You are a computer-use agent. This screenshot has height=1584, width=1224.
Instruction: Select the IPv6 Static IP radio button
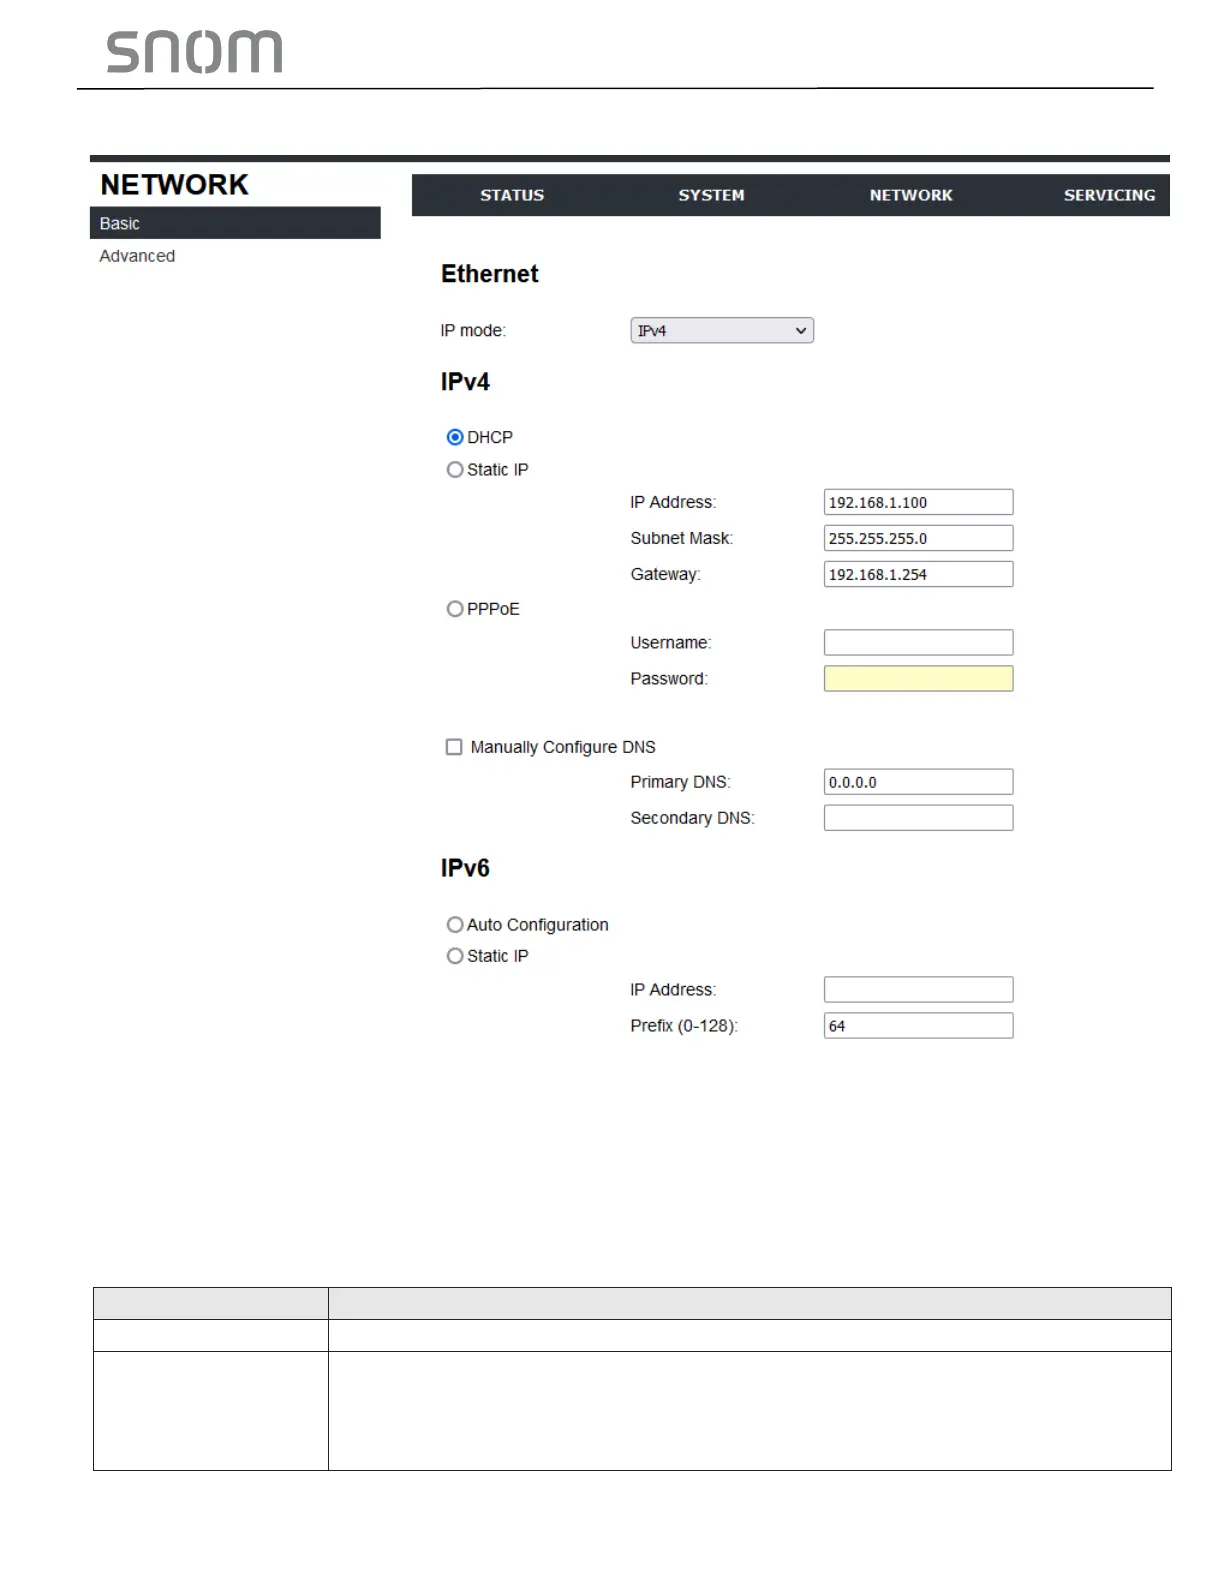[455, 956]
